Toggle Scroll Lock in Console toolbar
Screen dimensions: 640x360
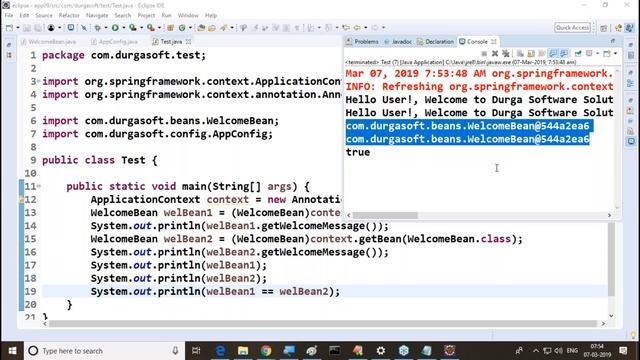(x=531, y=53)
